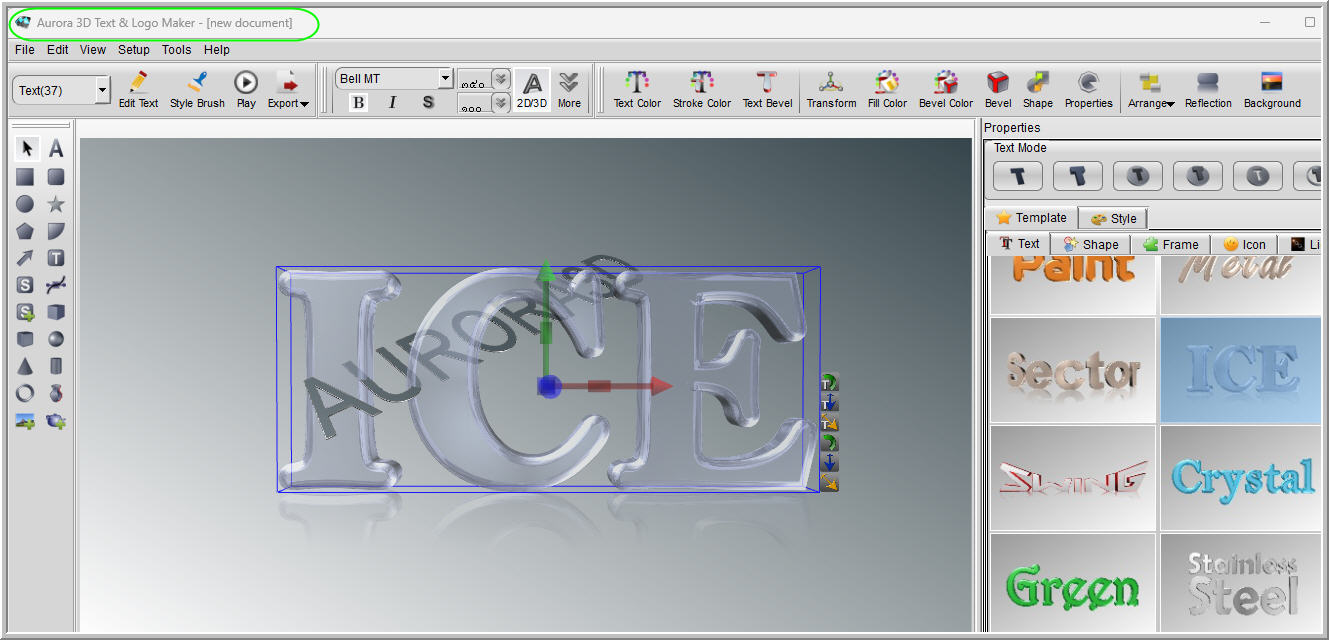
Task: Toggle the S shadow text style
Action: click(428, 102)
